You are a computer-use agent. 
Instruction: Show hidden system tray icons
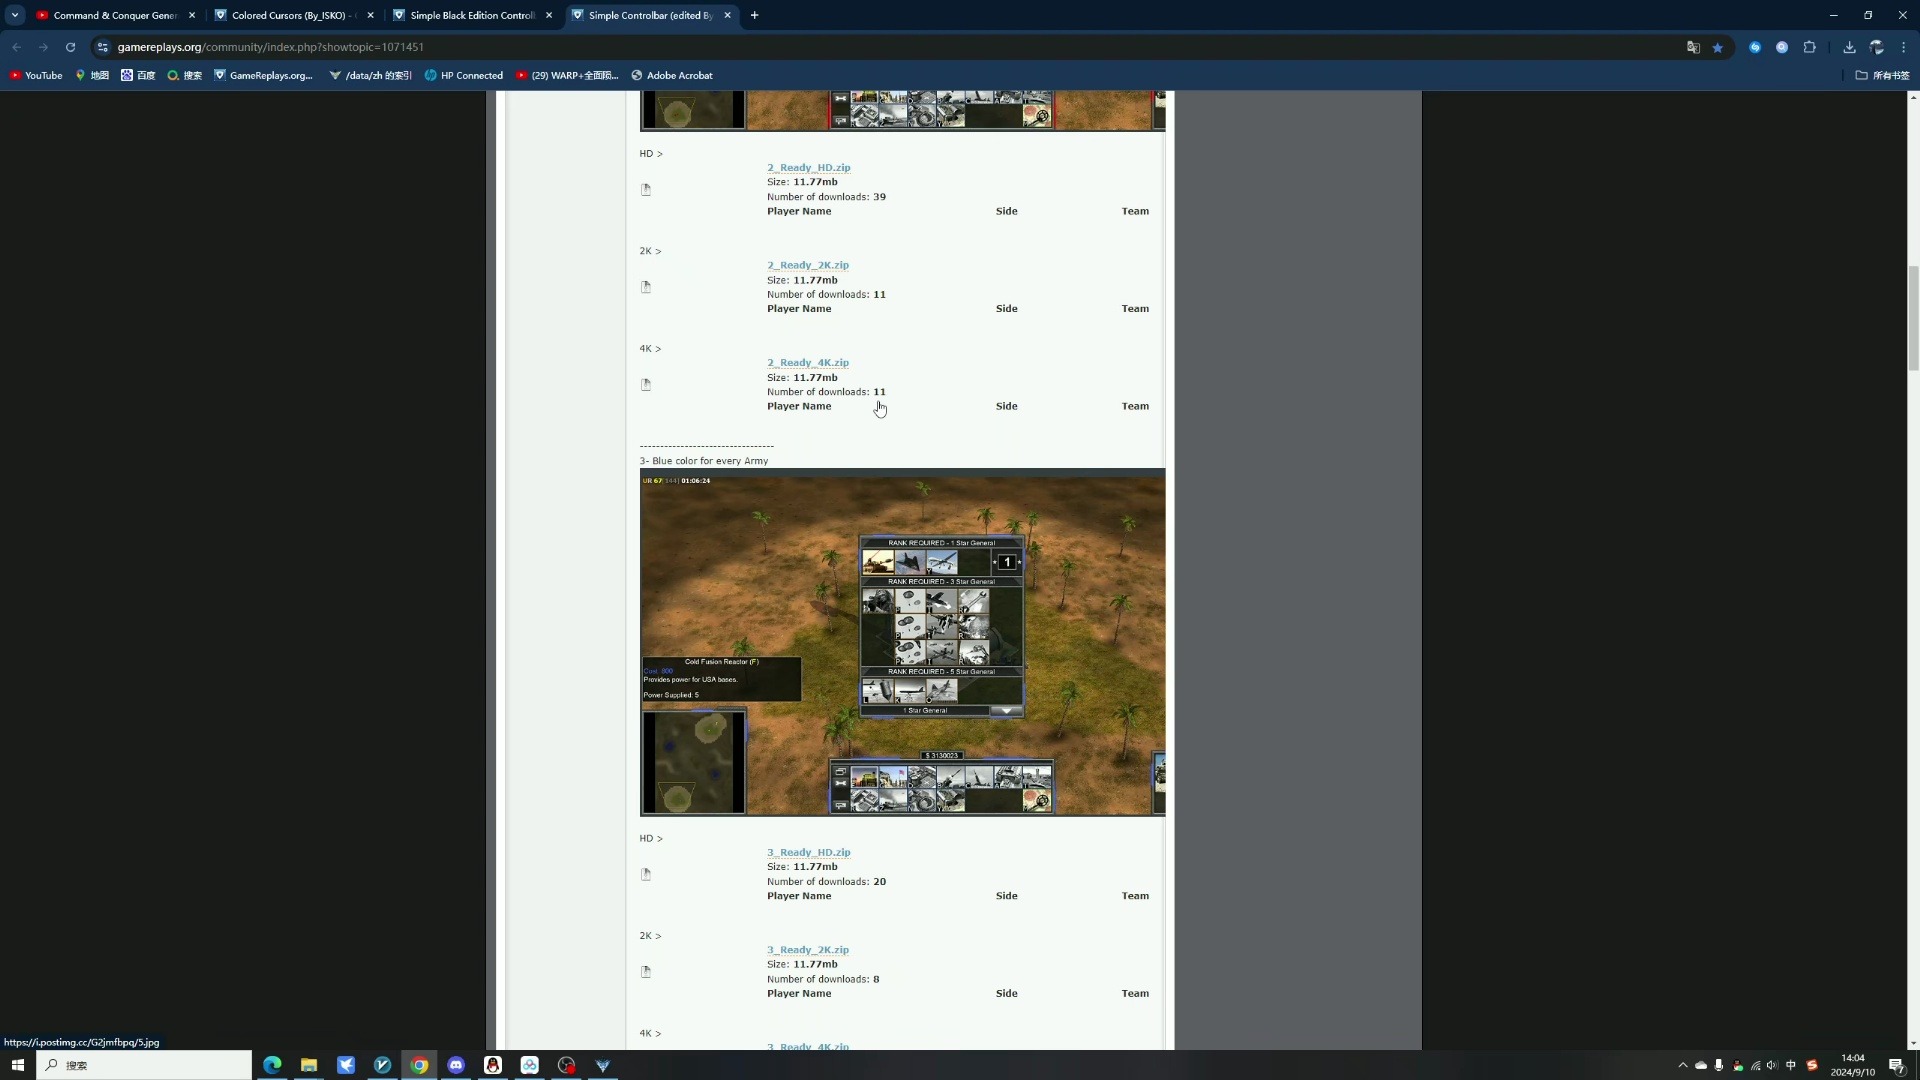(x=1683, y=1065)
